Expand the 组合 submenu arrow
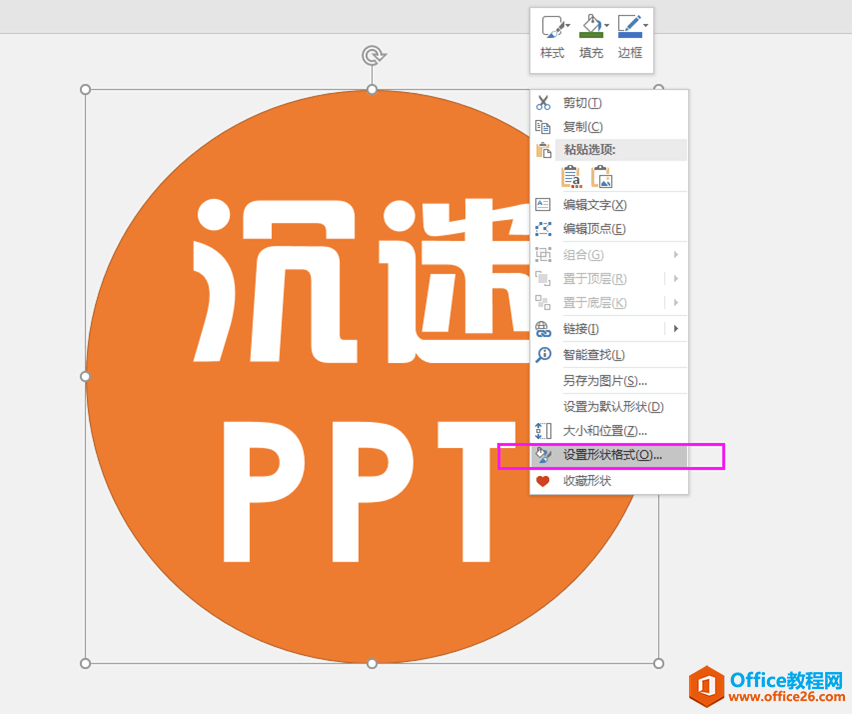 coord(677,253)
